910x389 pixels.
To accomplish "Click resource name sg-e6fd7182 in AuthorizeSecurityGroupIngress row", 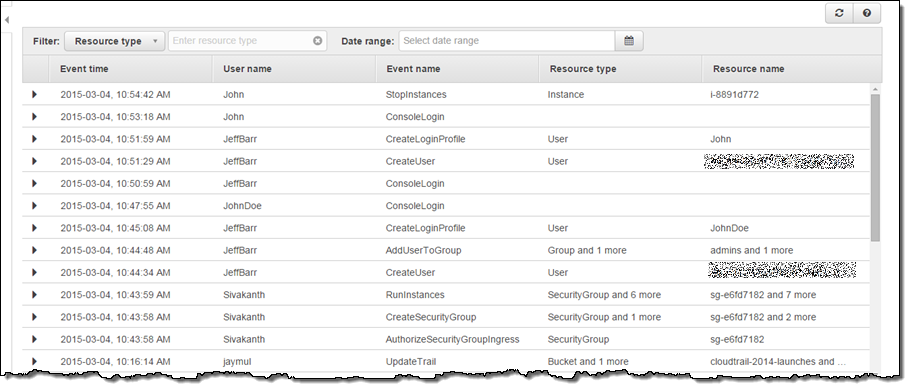I will point(737,340).
